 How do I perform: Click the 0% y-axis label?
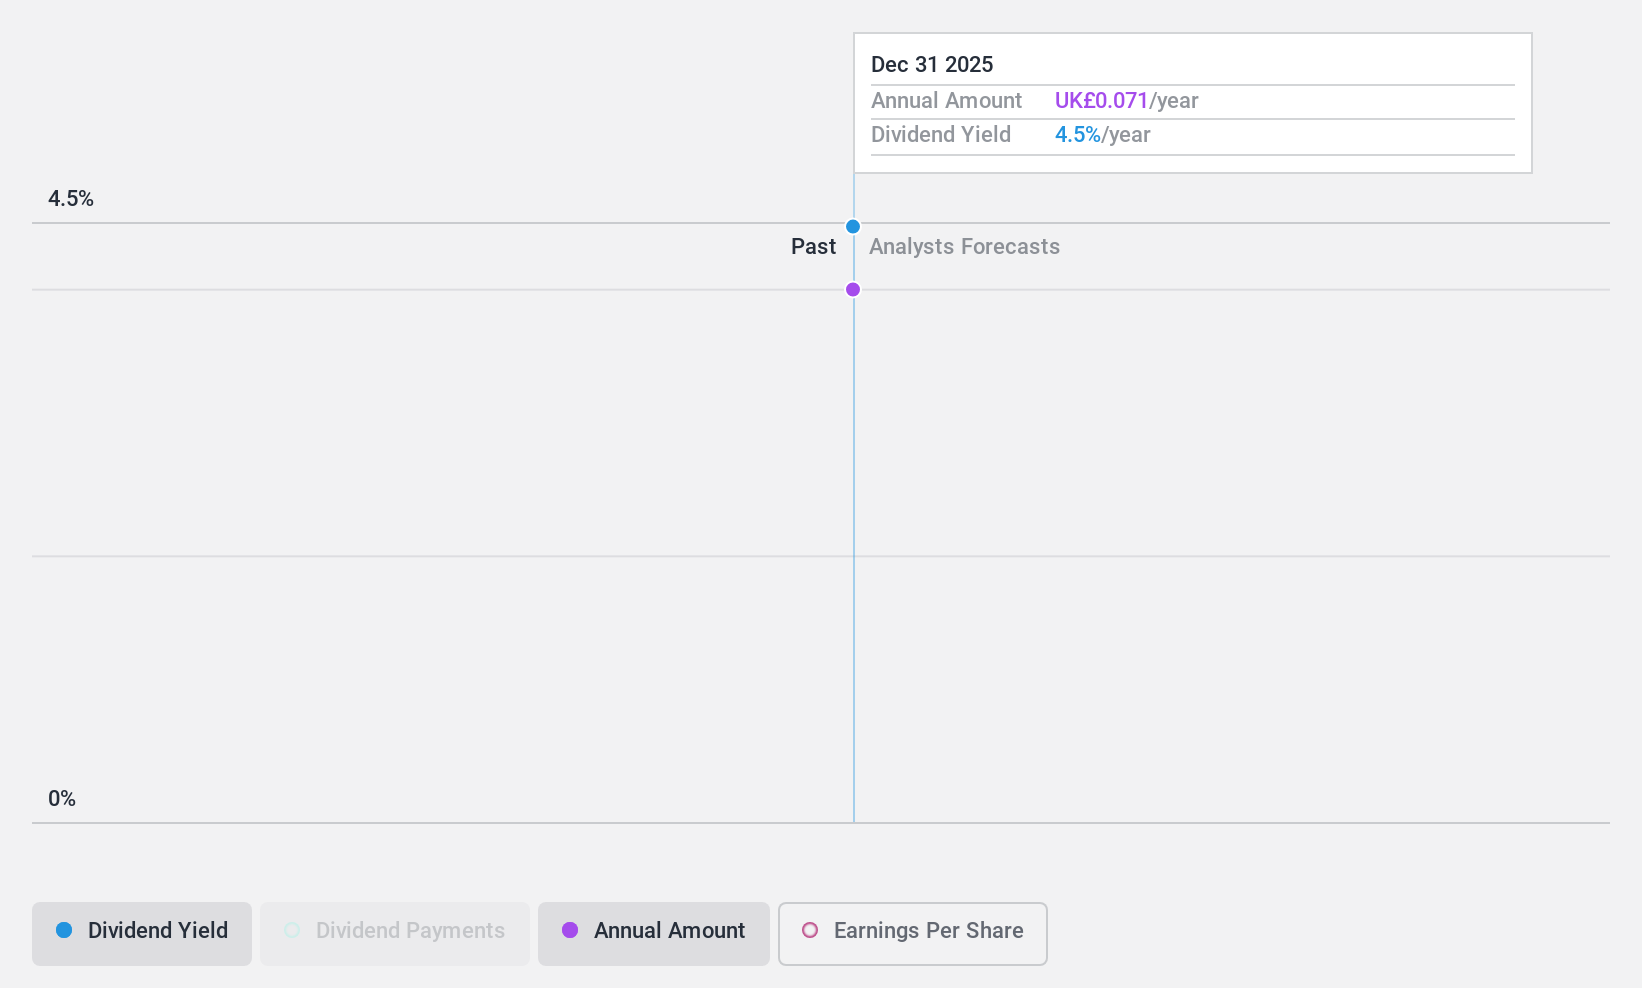[62, 799]
